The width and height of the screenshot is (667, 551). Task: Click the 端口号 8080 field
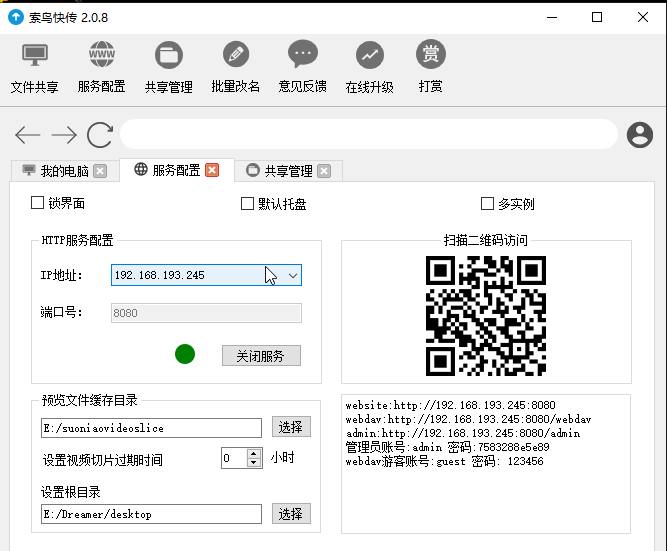coord(206,313)
